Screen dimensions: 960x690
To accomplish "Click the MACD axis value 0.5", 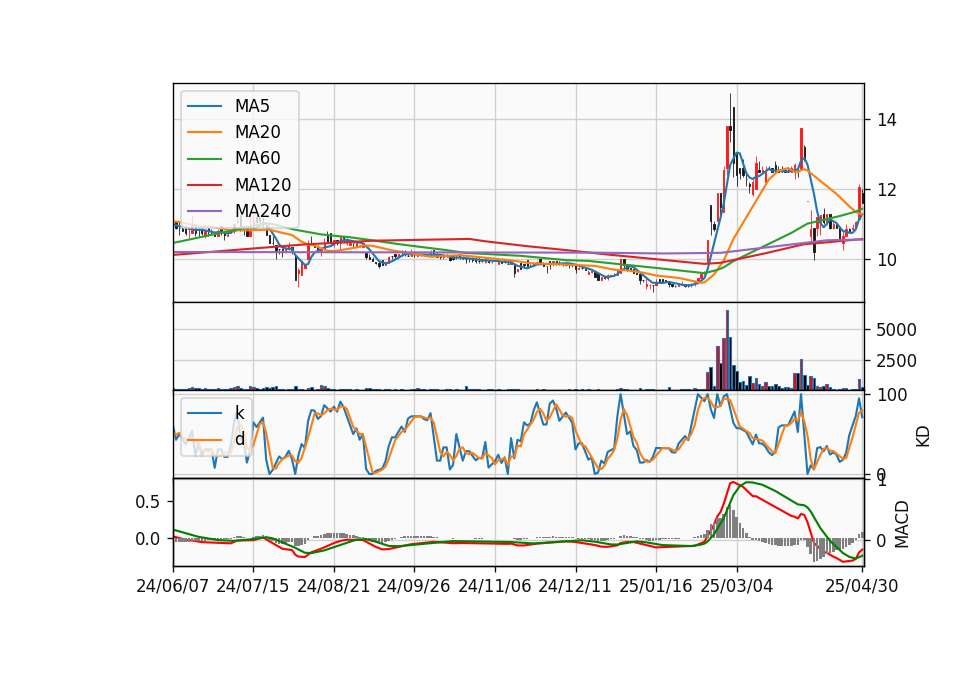I will tap(147, 502).
